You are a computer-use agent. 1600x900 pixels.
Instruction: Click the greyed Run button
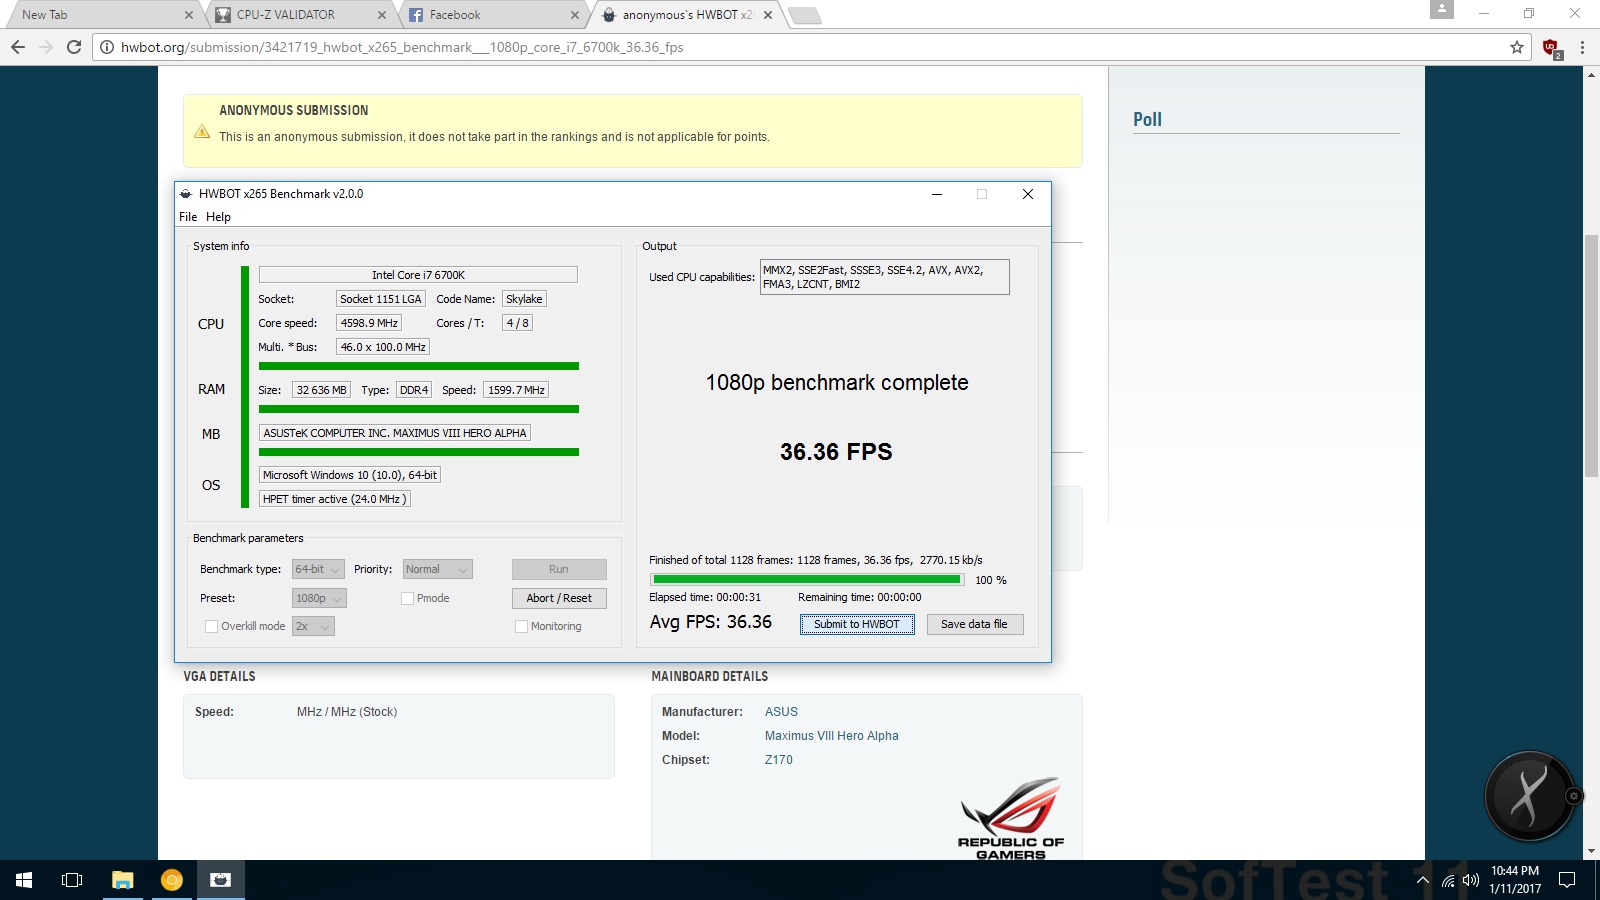[x=559, y=569]
